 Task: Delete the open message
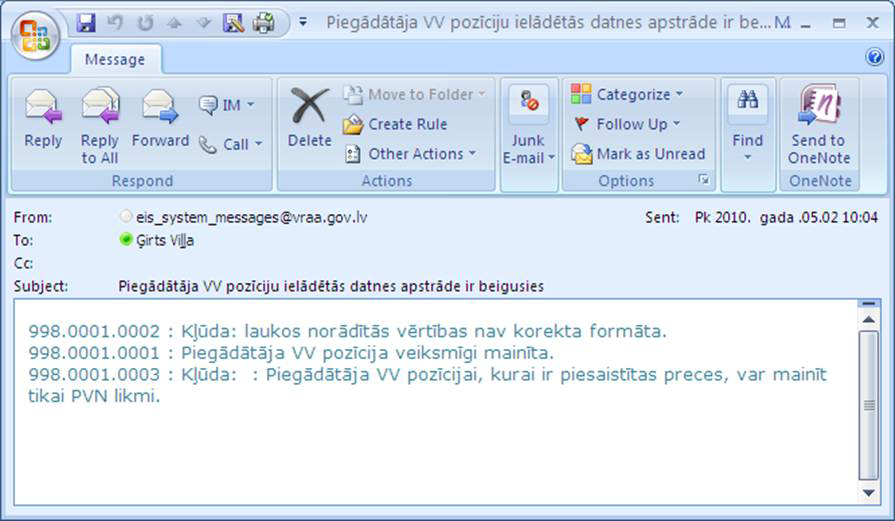309,120
